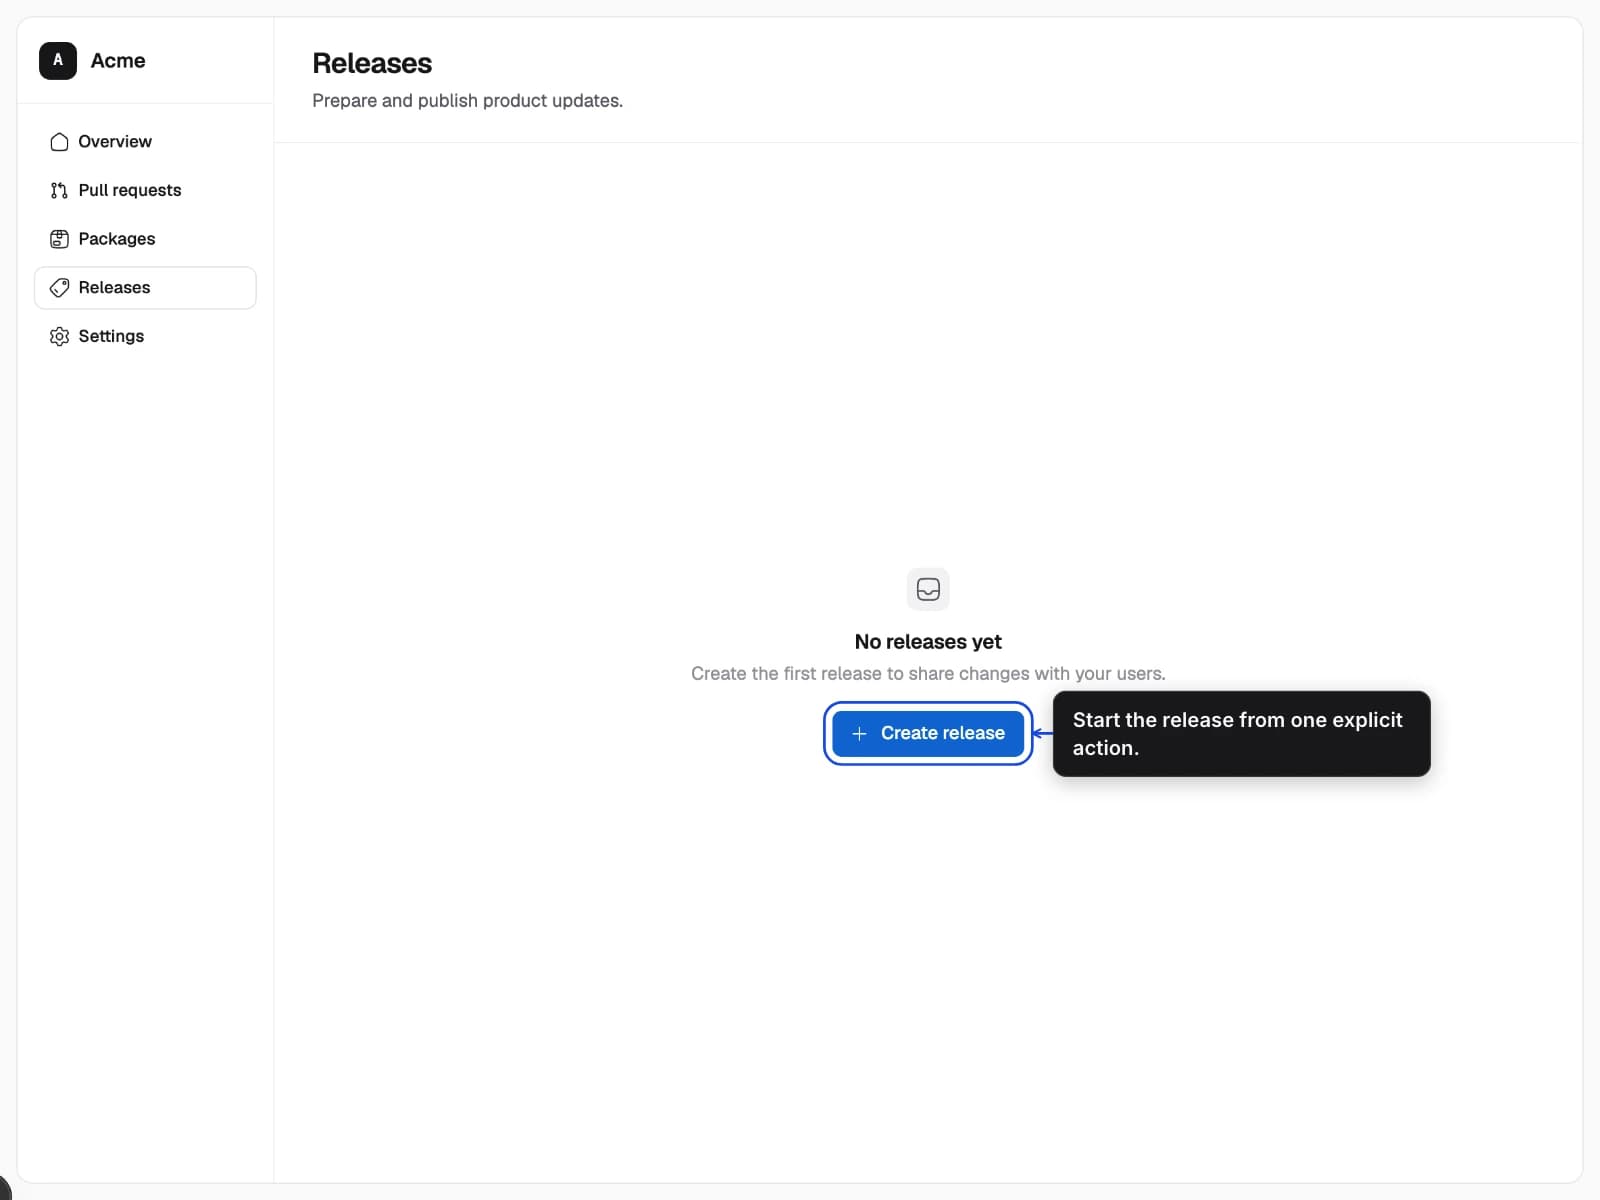Click the empty-state inbox icon
This screenshot has height=1200, width=1600.
(x=928, y=589)
